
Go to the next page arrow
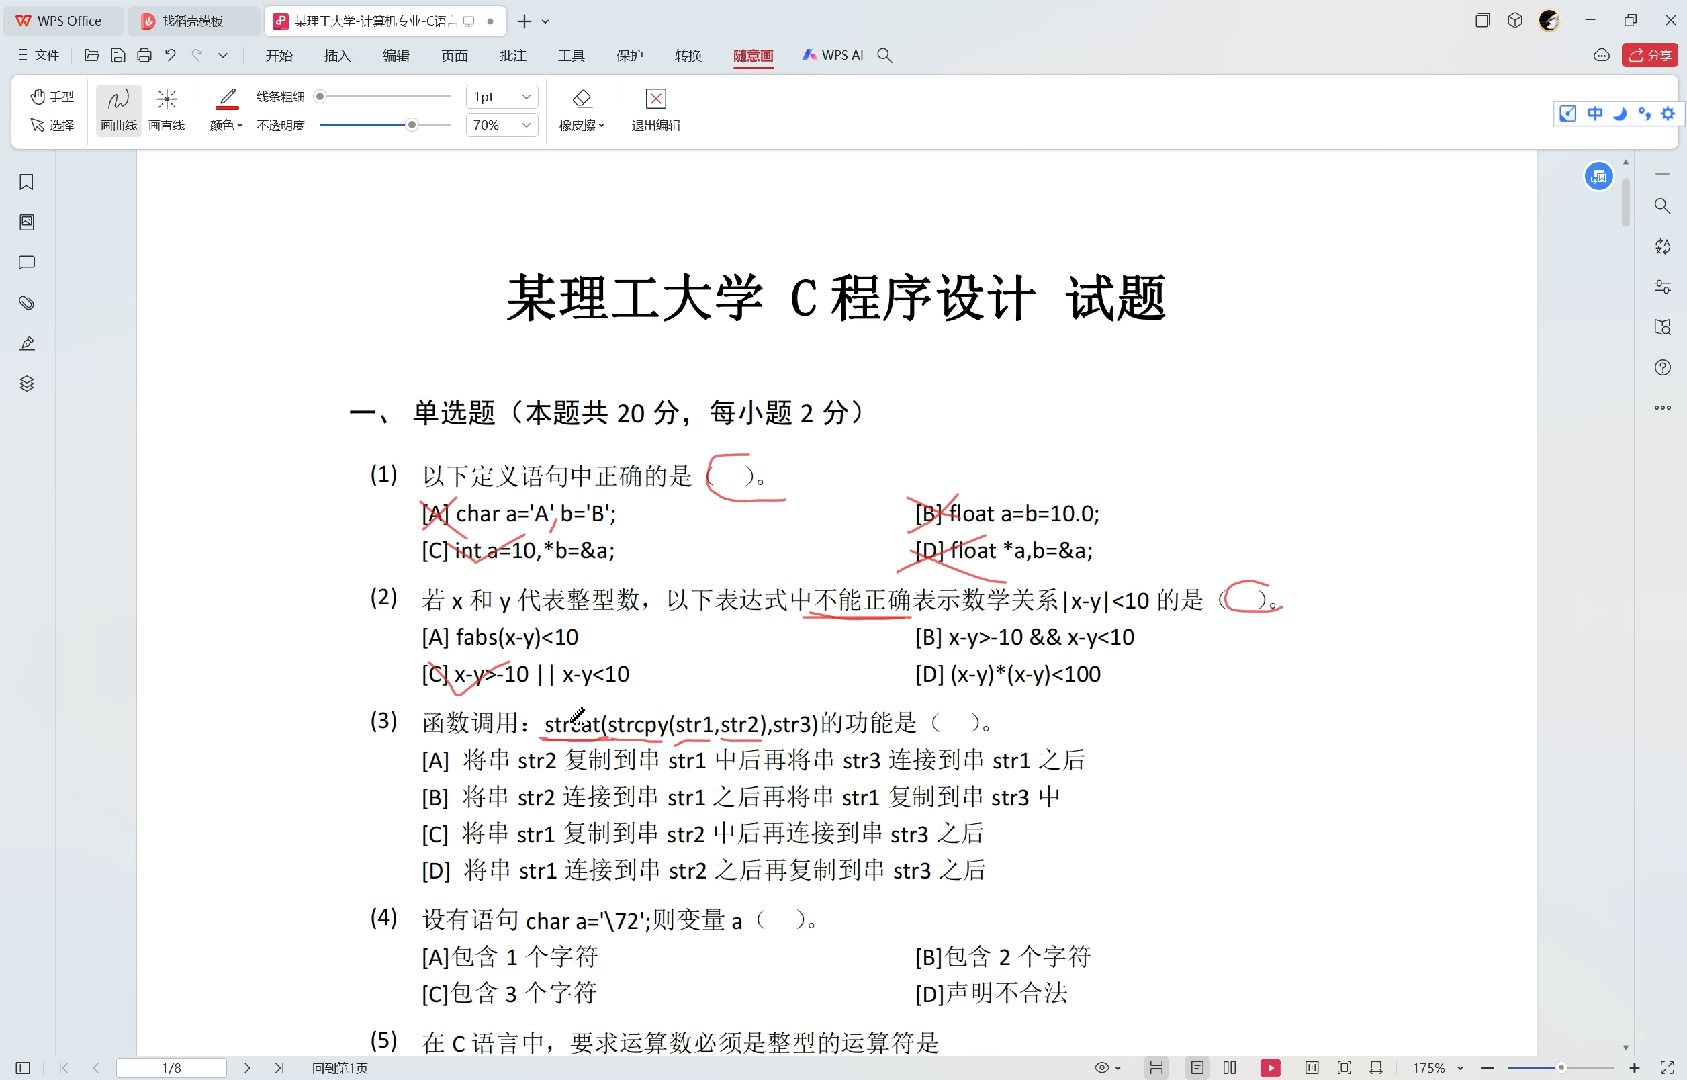click(247, 1068)
